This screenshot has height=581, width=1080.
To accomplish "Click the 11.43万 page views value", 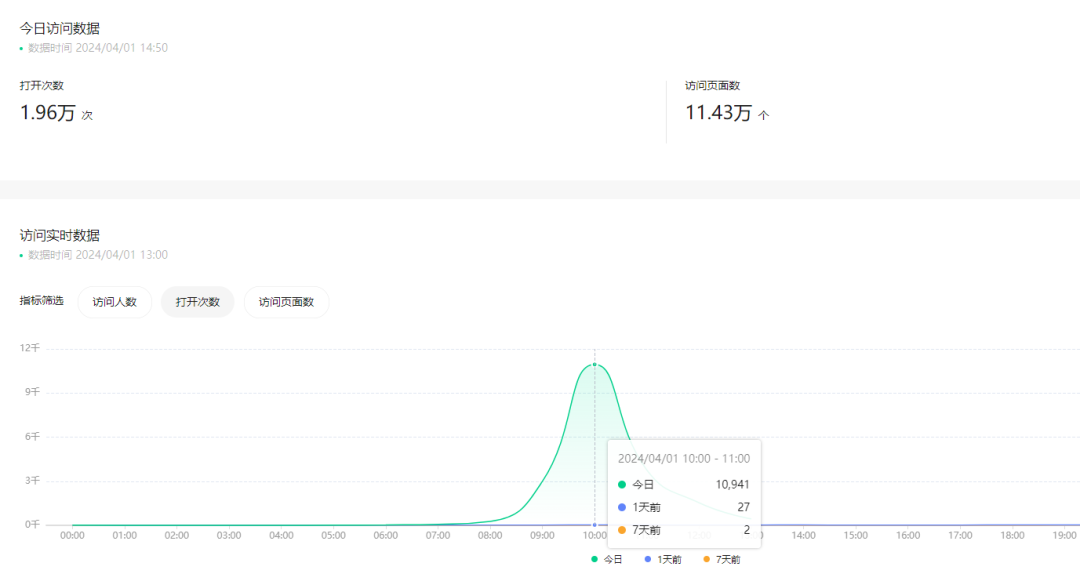I will click(x=718, y=112).
